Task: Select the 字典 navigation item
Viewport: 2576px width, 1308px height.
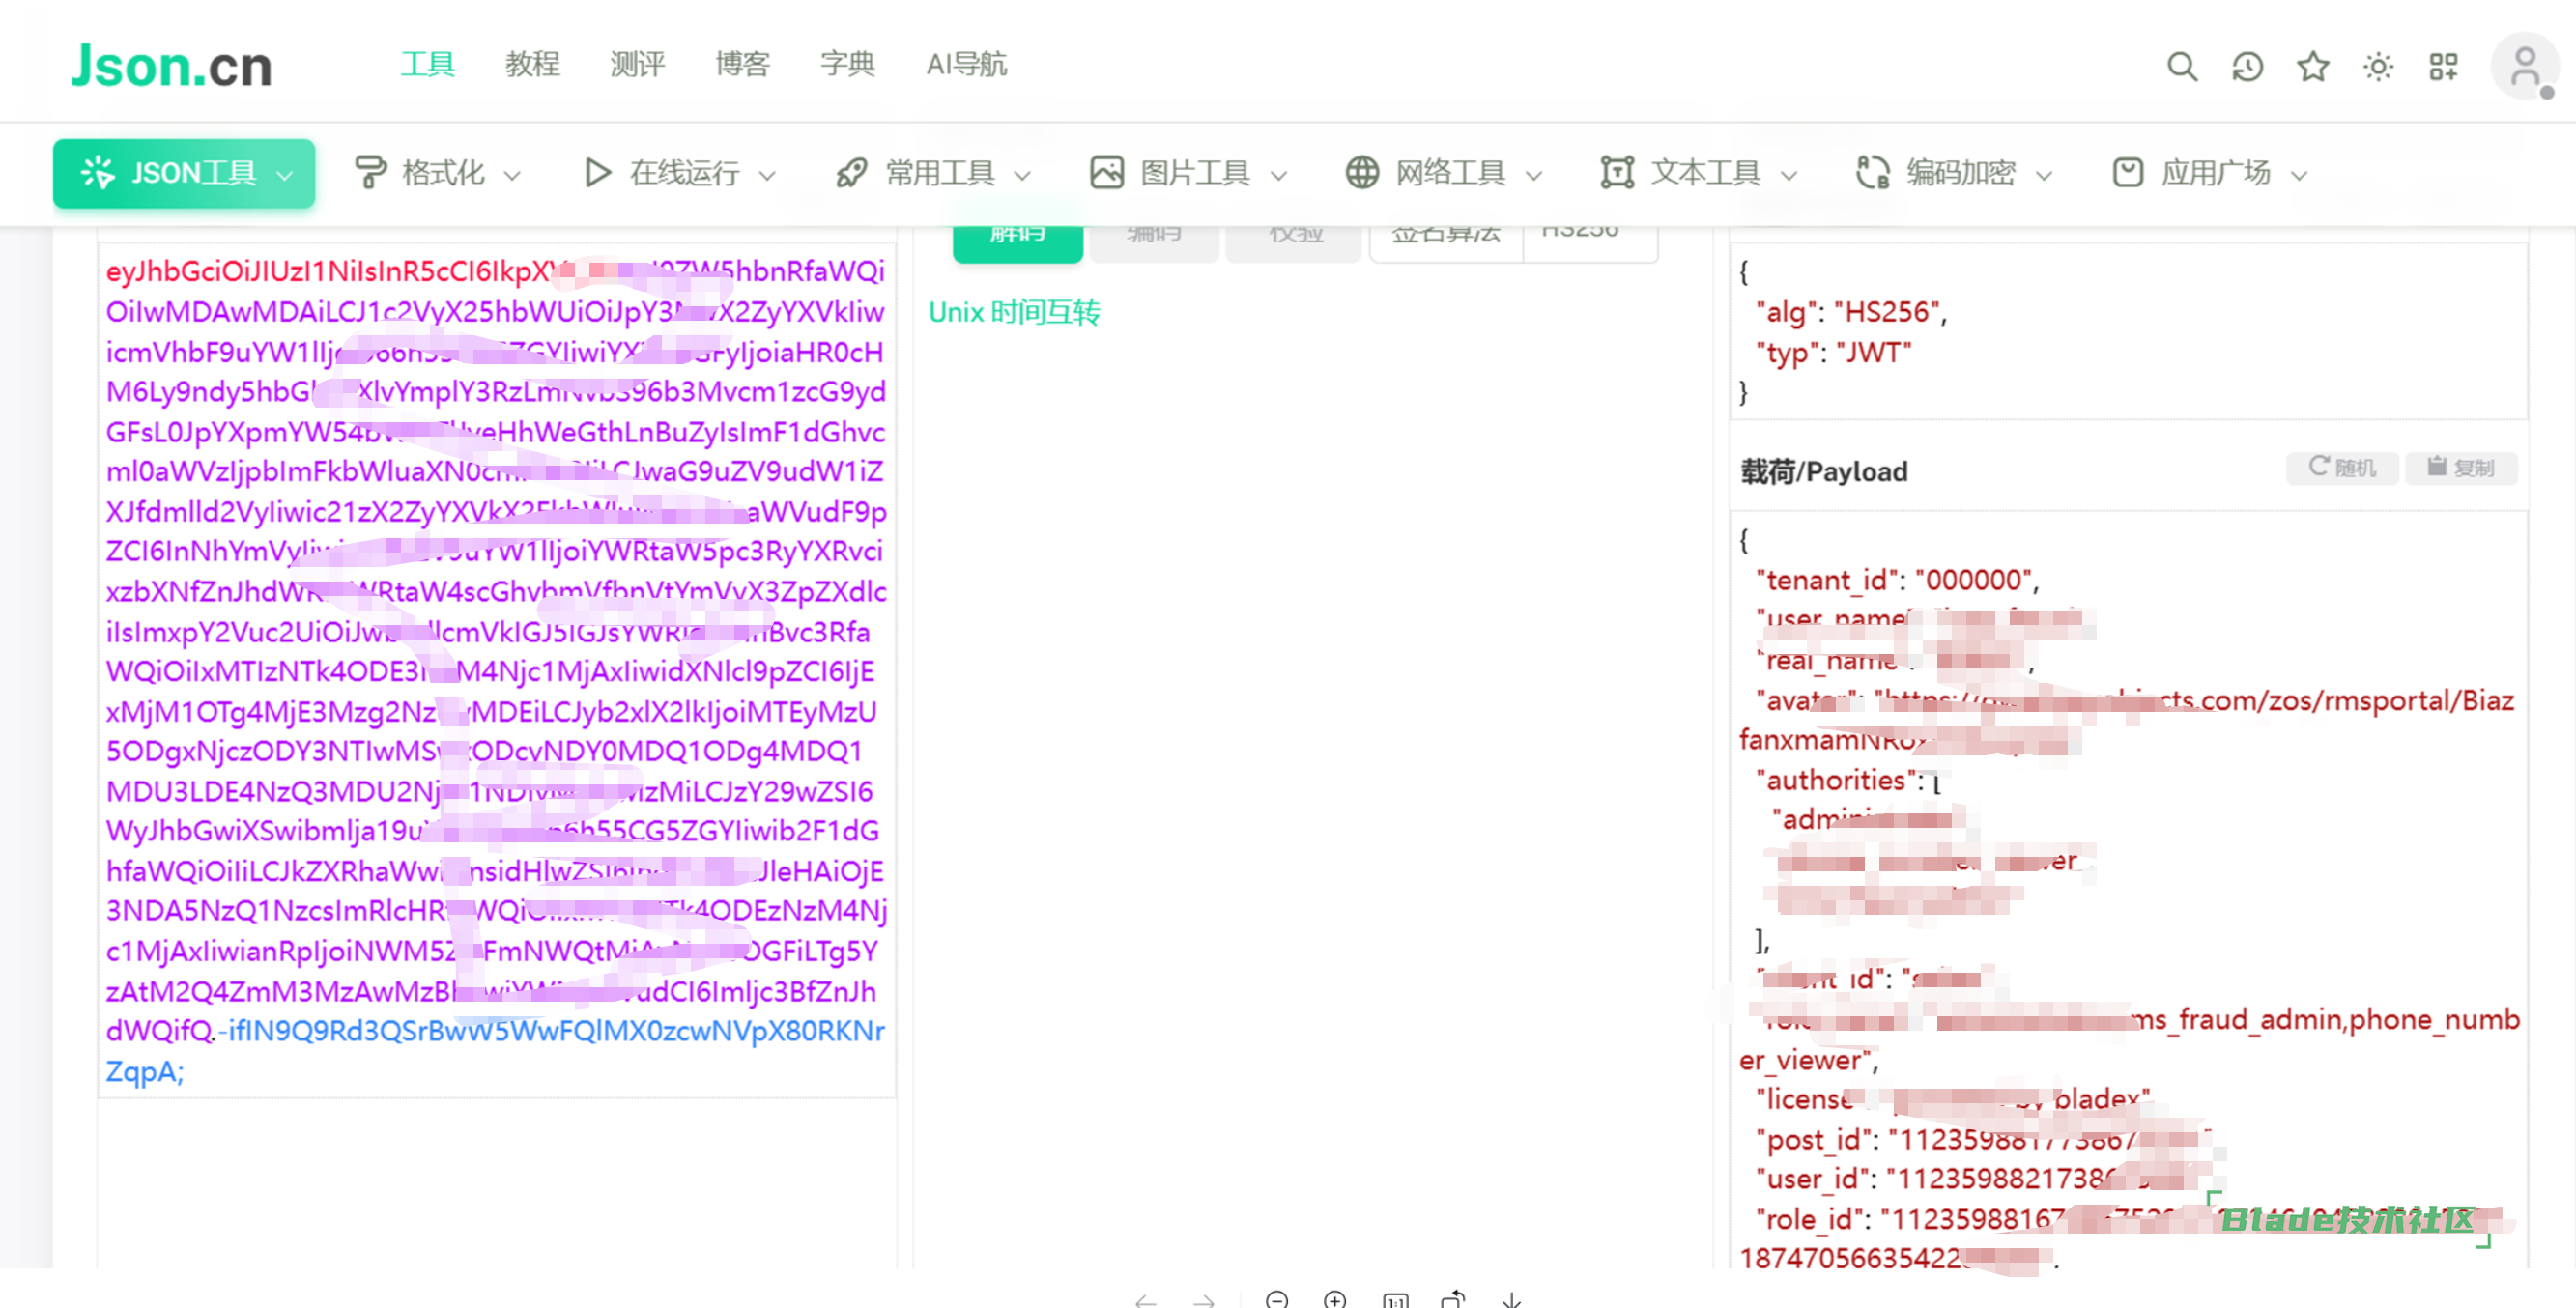Action: point(847,65)
